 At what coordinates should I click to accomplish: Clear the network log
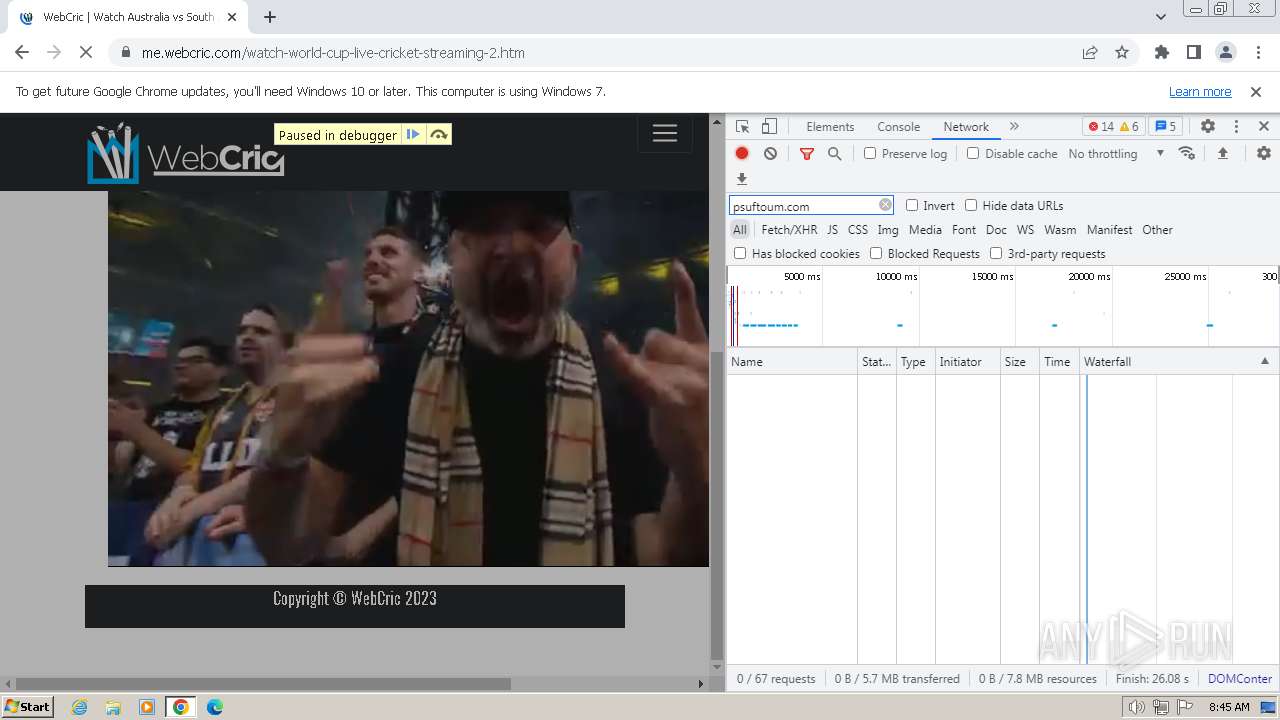click(770, 153)
